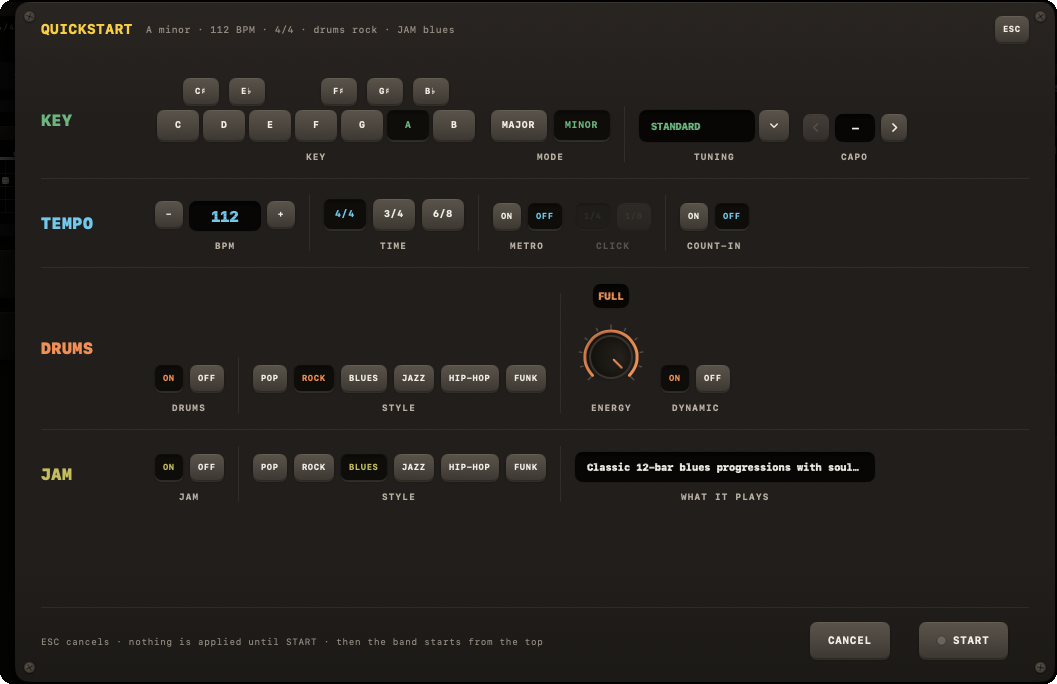1057x684 pixels.
Task: Select HIP-HOP jam style
Action: 469,467
